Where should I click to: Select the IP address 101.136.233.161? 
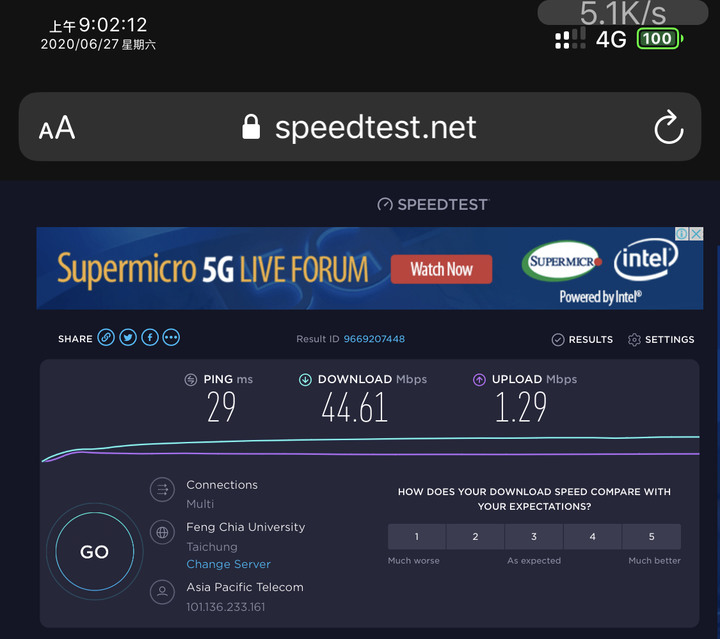click(x=225, y=607)
